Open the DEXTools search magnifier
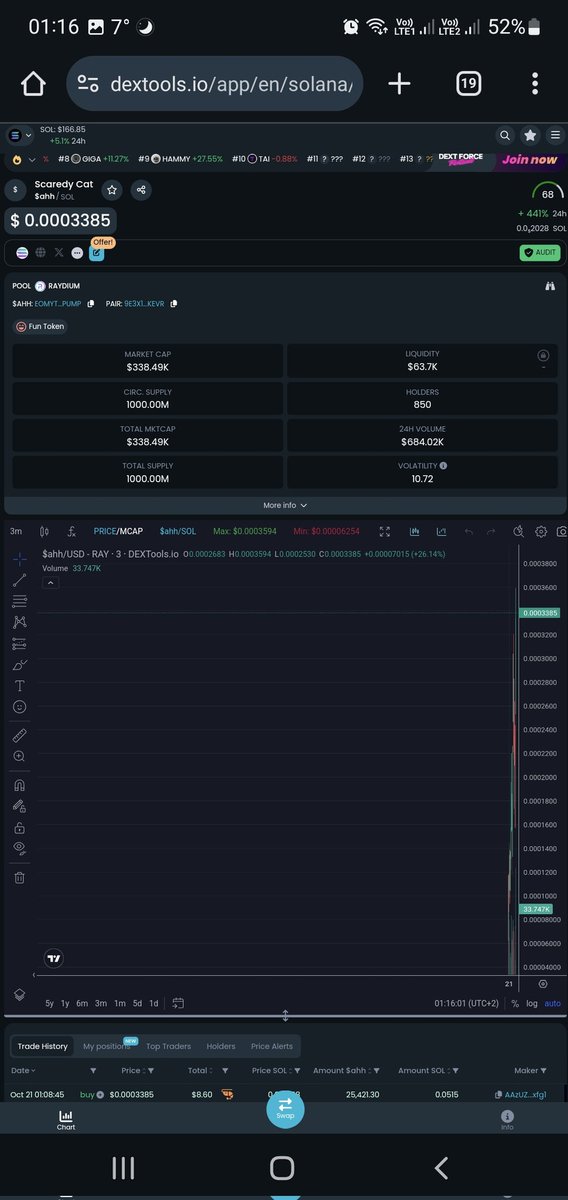568x1200 pixels. [507, 135]
